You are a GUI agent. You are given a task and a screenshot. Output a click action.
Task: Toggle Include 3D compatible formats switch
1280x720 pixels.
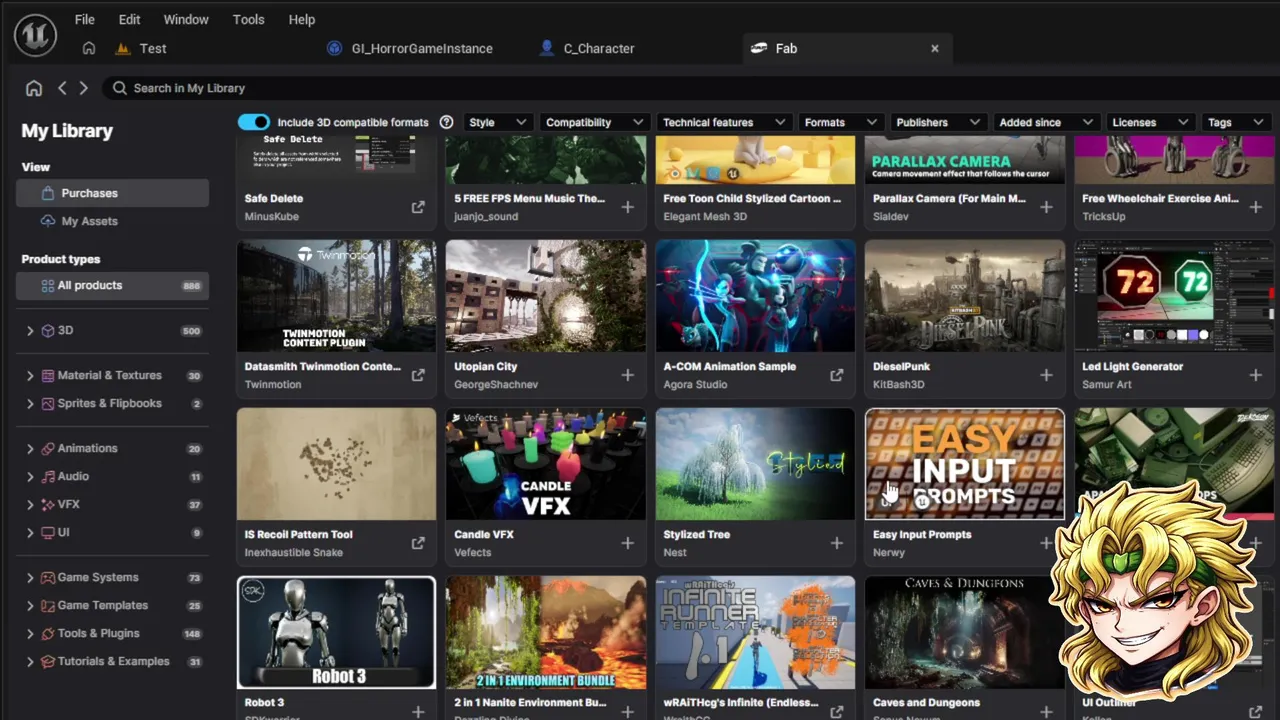click(254, 122)
